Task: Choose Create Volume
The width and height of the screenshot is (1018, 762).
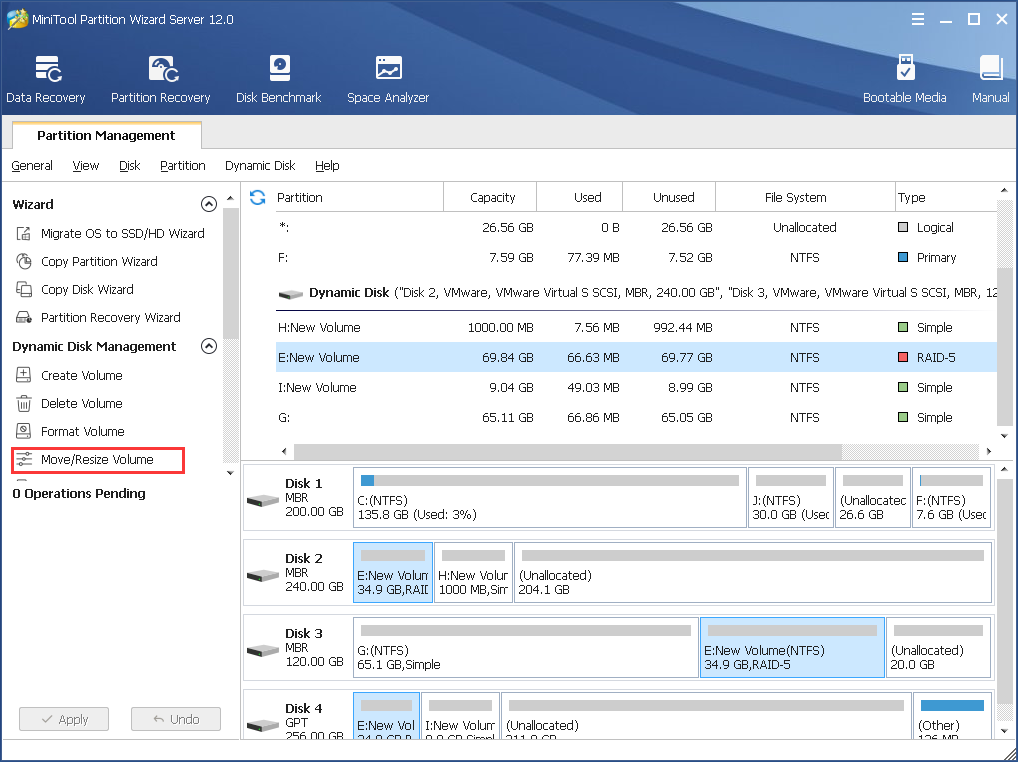Action: (x=82, y=375)
